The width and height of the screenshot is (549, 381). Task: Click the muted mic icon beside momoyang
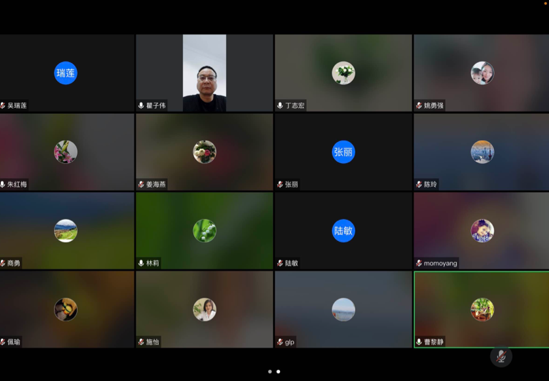tap(419, 263)
